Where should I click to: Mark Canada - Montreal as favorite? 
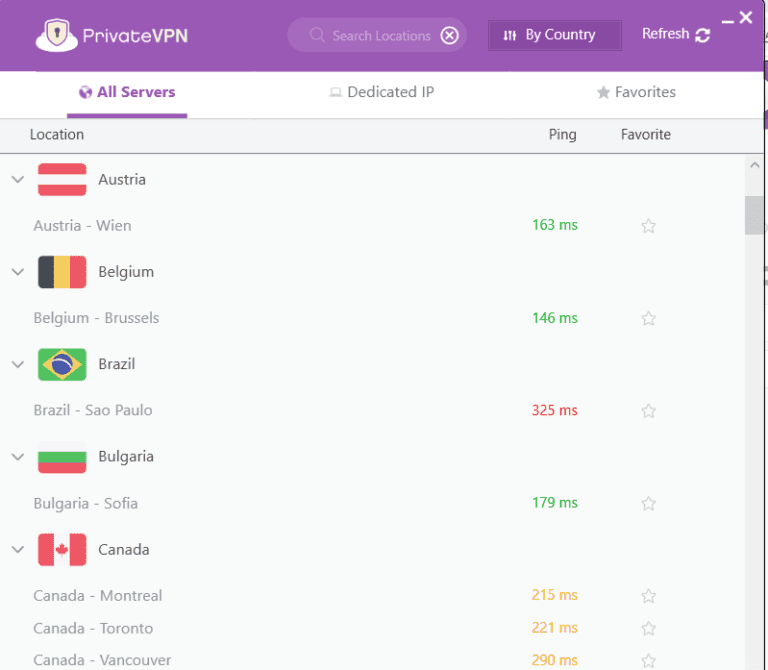coord(648,596)
